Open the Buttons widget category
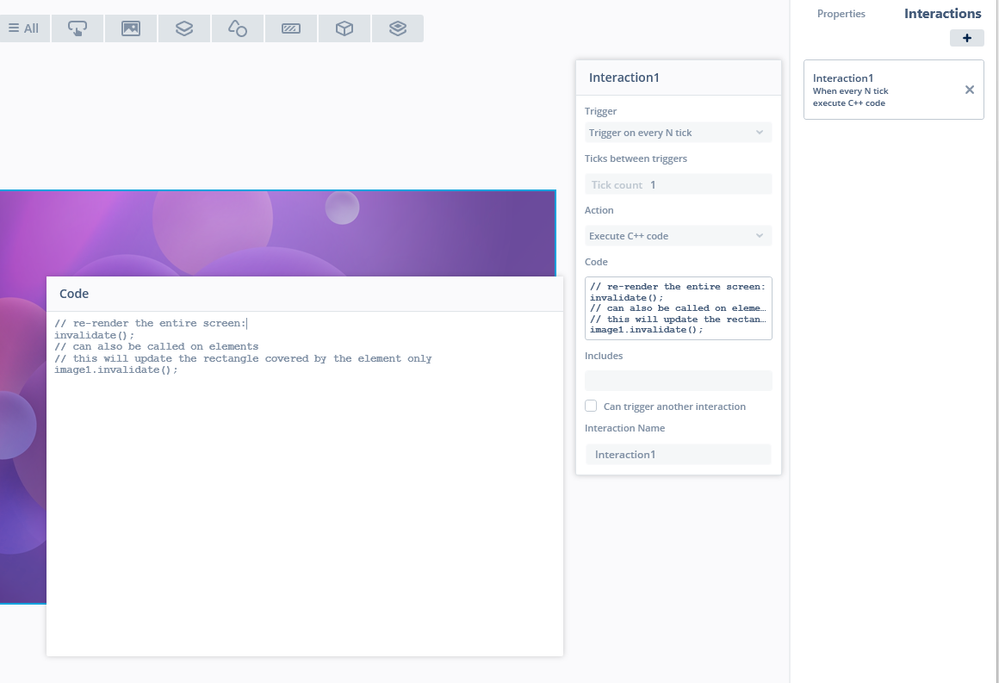 tap(77, 29)
